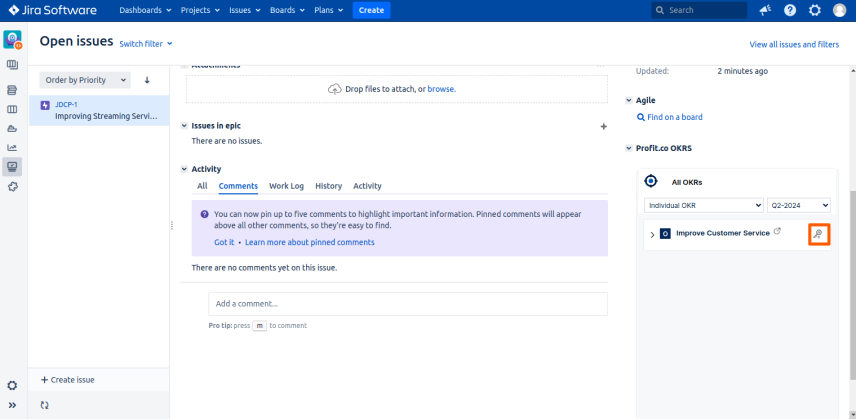Viewport: 856px width, 420px height.
Task: Switch to the Work Log tab
Action: [x=286, y=186]
